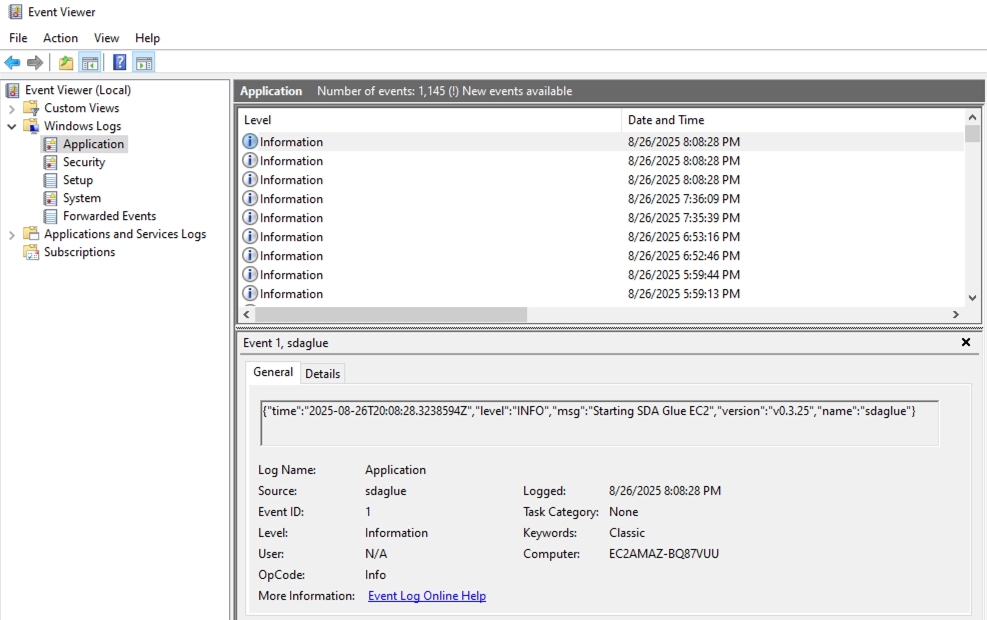Open the Forwarded Events log icon
The height and width of the screenshot is (620, 987).
[x=51, y=216]
